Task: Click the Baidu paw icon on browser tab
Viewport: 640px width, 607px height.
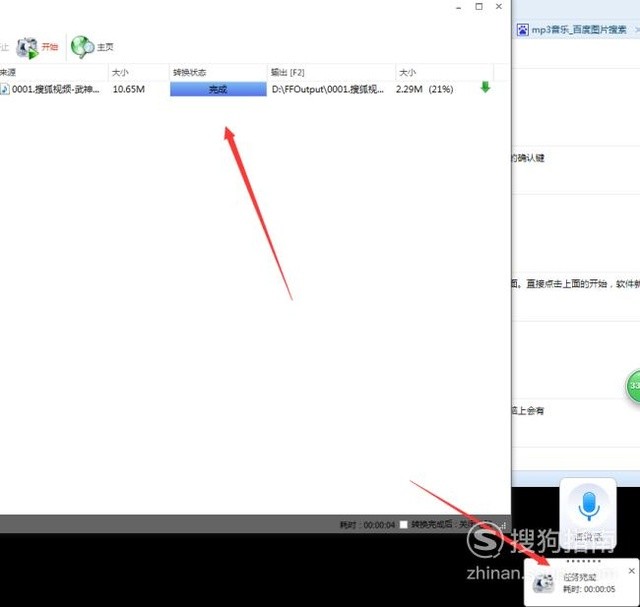Action: [x=522, y=30]
